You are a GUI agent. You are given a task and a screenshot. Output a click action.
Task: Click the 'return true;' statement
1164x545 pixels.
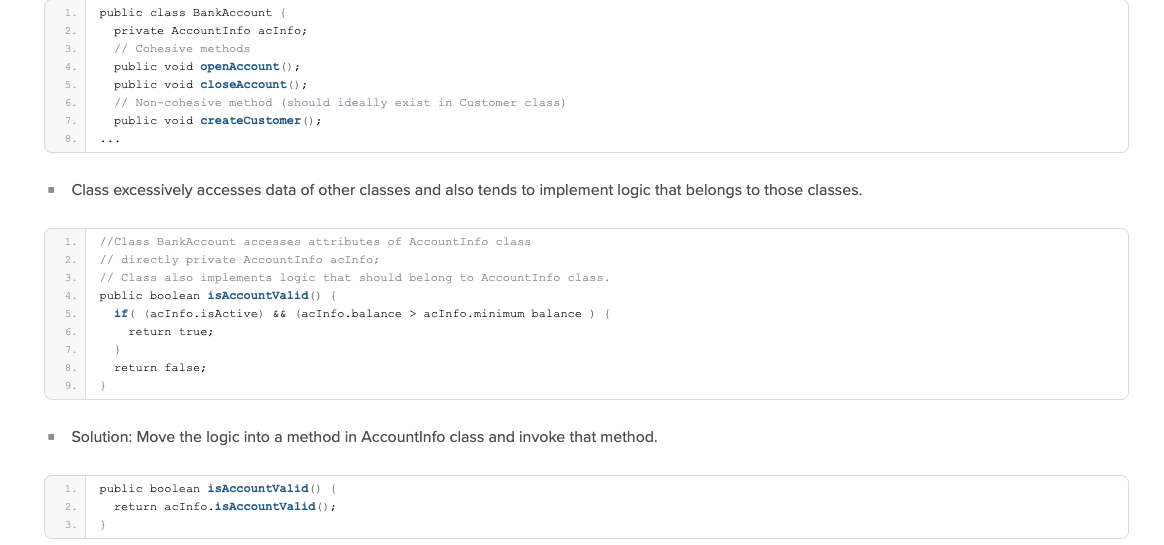[171, 332]
